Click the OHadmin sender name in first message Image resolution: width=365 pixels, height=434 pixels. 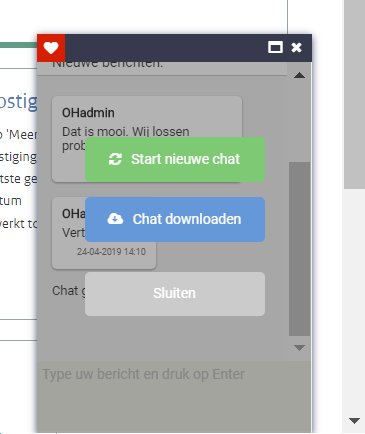[88, 113]
